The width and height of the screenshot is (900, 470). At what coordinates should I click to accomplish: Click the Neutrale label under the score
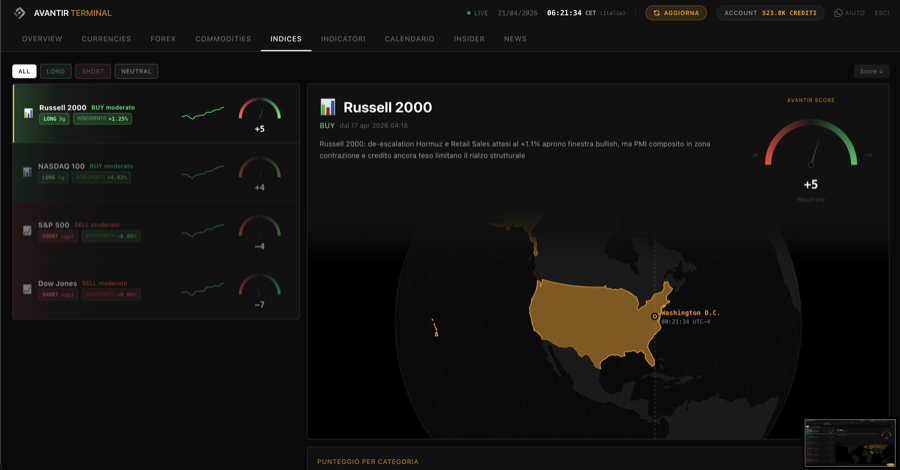pyautogui.click(x=810, y=199)
